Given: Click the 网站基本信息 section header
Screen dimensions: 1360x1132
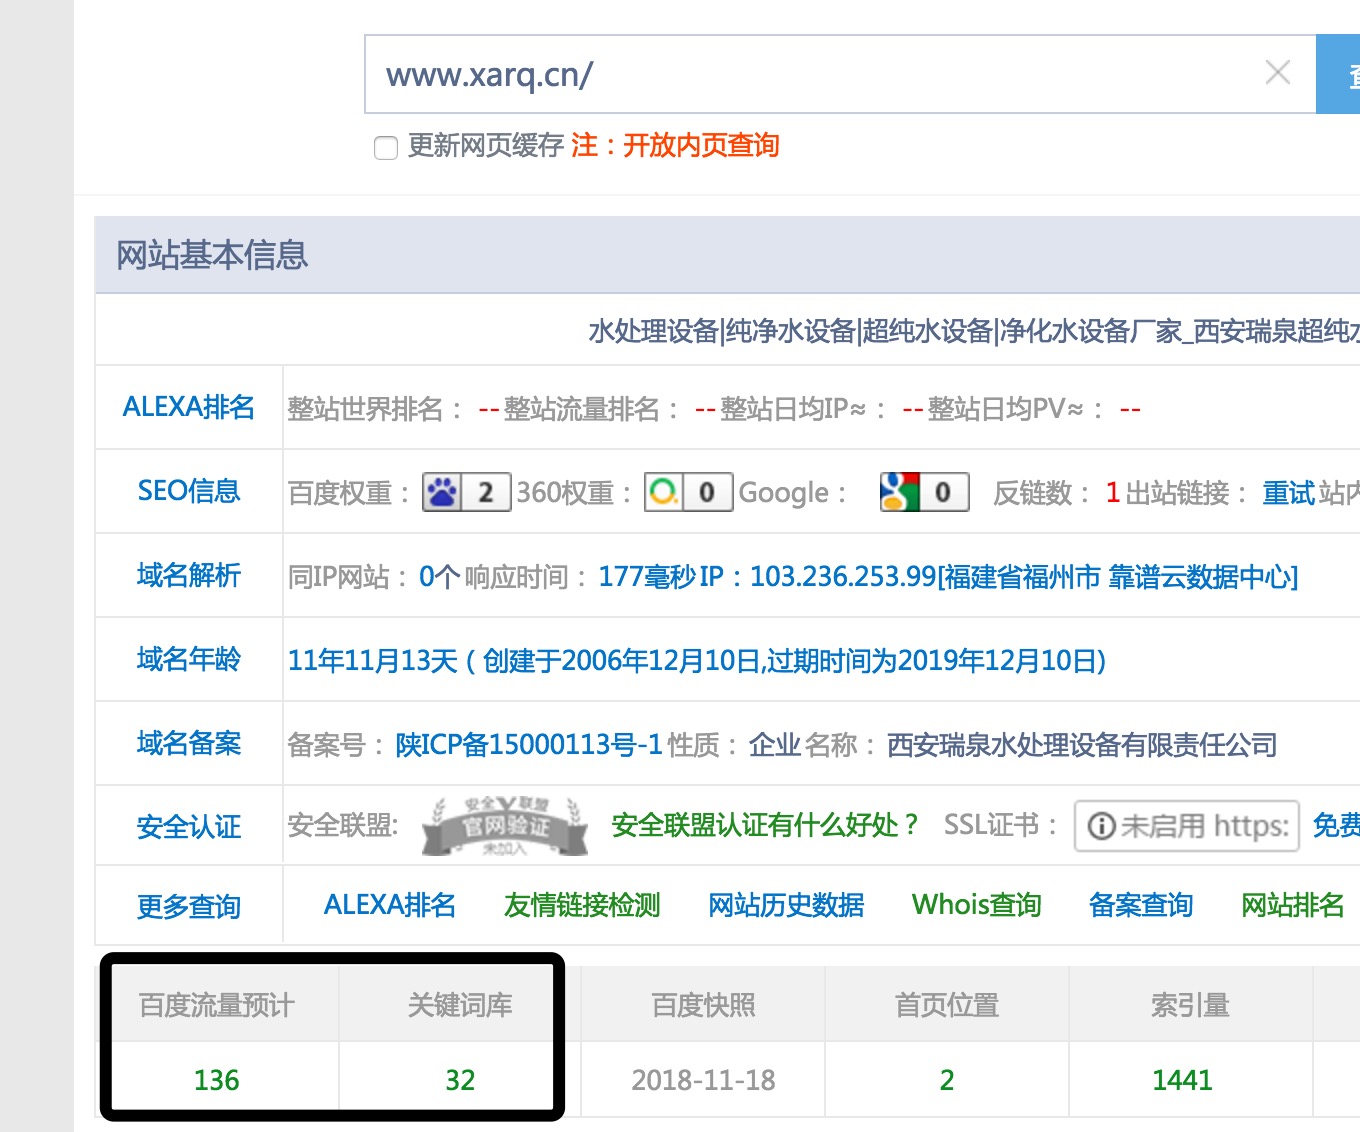Looking at the screenshot, I should [x=212, y=255].
